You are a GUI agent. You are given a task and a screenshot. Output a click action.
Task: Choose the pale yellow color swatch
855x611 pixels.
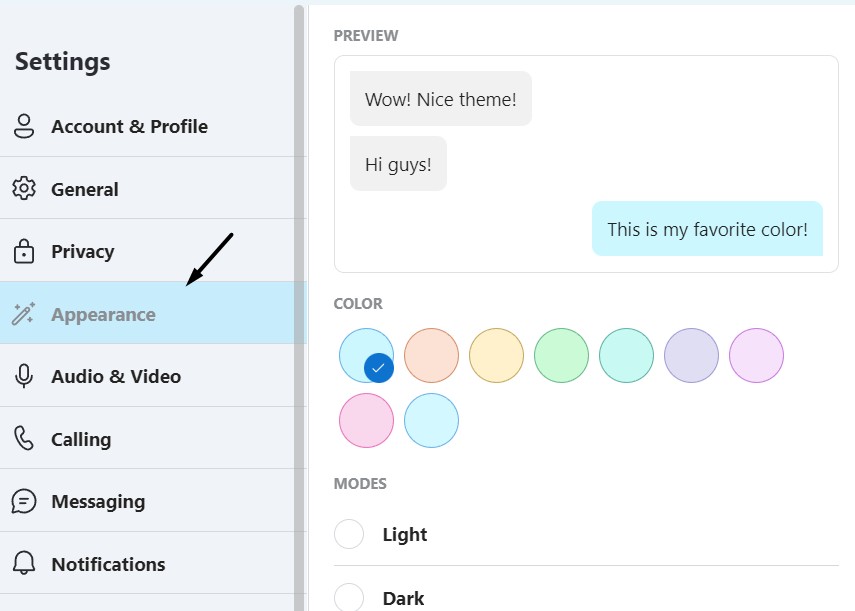tap(497, 356)
